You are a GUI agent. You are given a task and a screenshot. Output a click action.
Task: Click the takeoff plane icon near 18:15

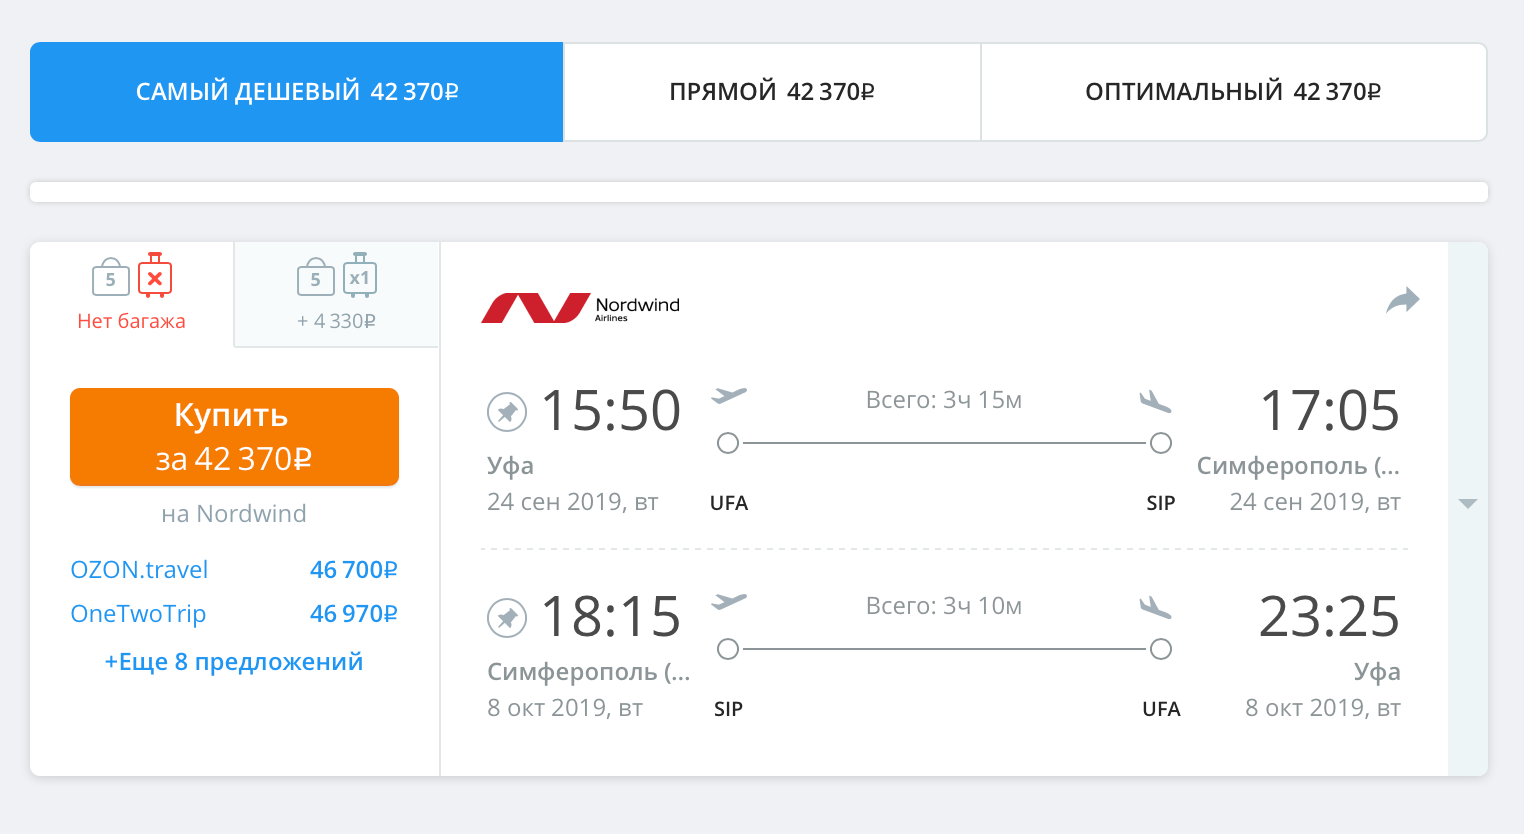coord(729,602)
